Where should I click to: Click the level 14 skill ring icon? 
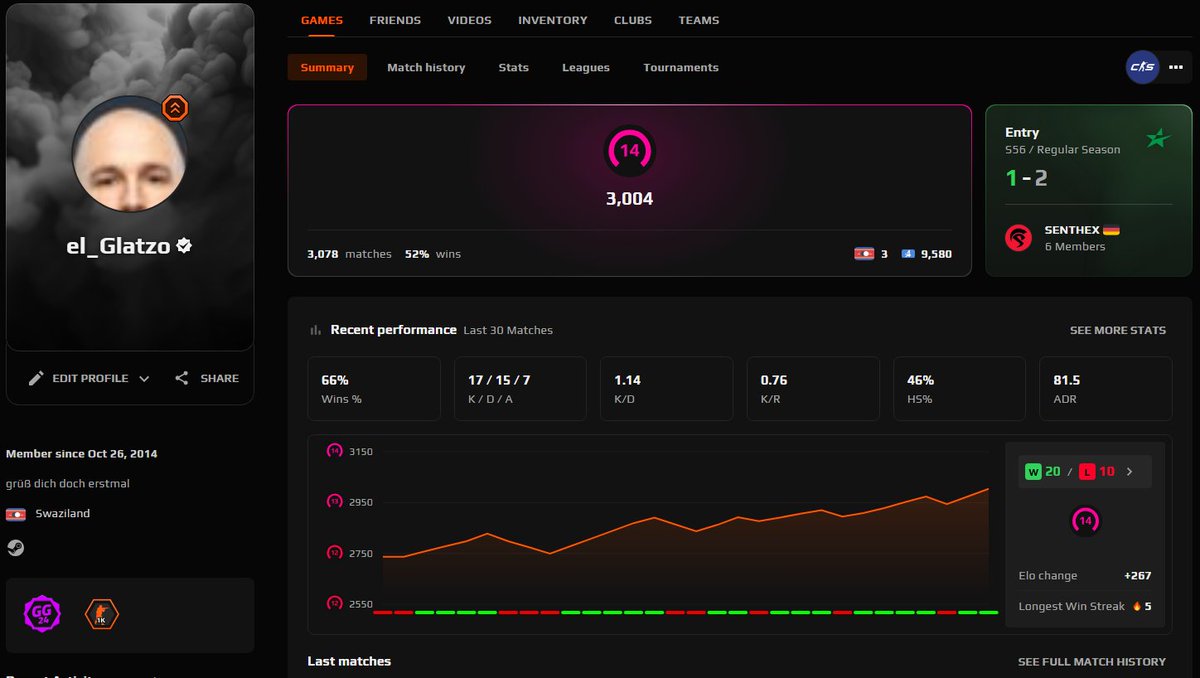click(629, 151)
